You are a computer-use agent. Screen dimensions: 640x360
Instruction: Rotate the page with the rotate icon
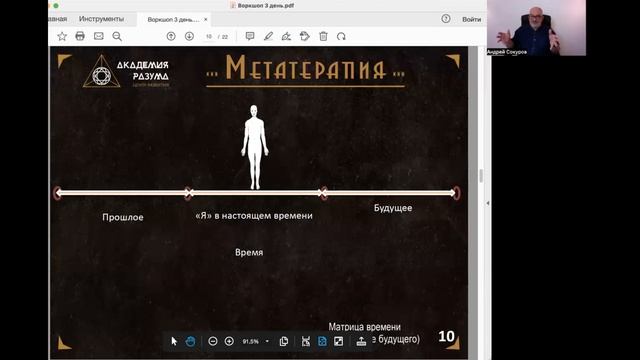point(341,37)
